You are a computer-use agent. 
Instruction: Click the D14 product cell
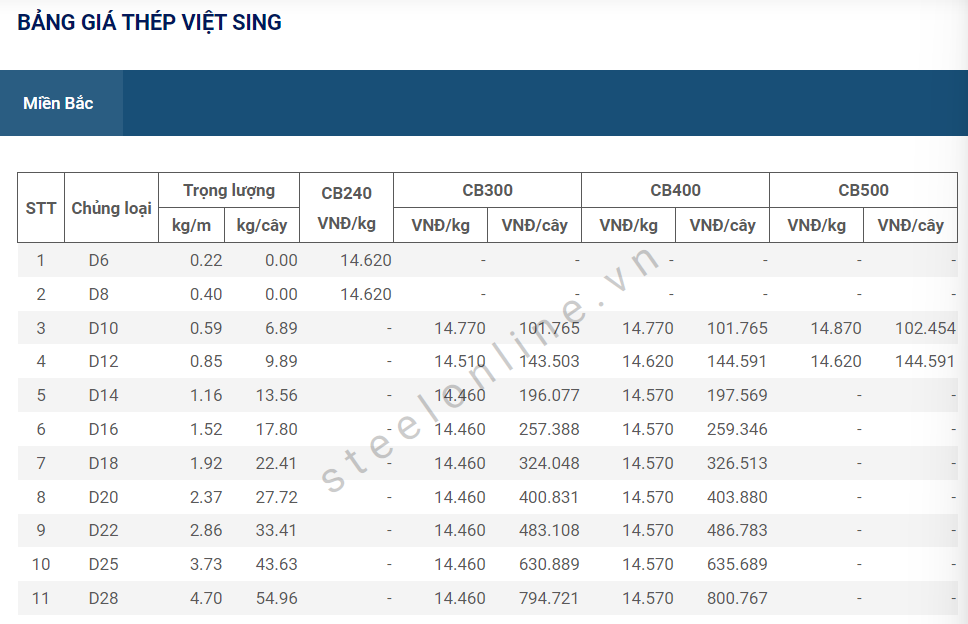pyautogui.click(x=103, y=396)
